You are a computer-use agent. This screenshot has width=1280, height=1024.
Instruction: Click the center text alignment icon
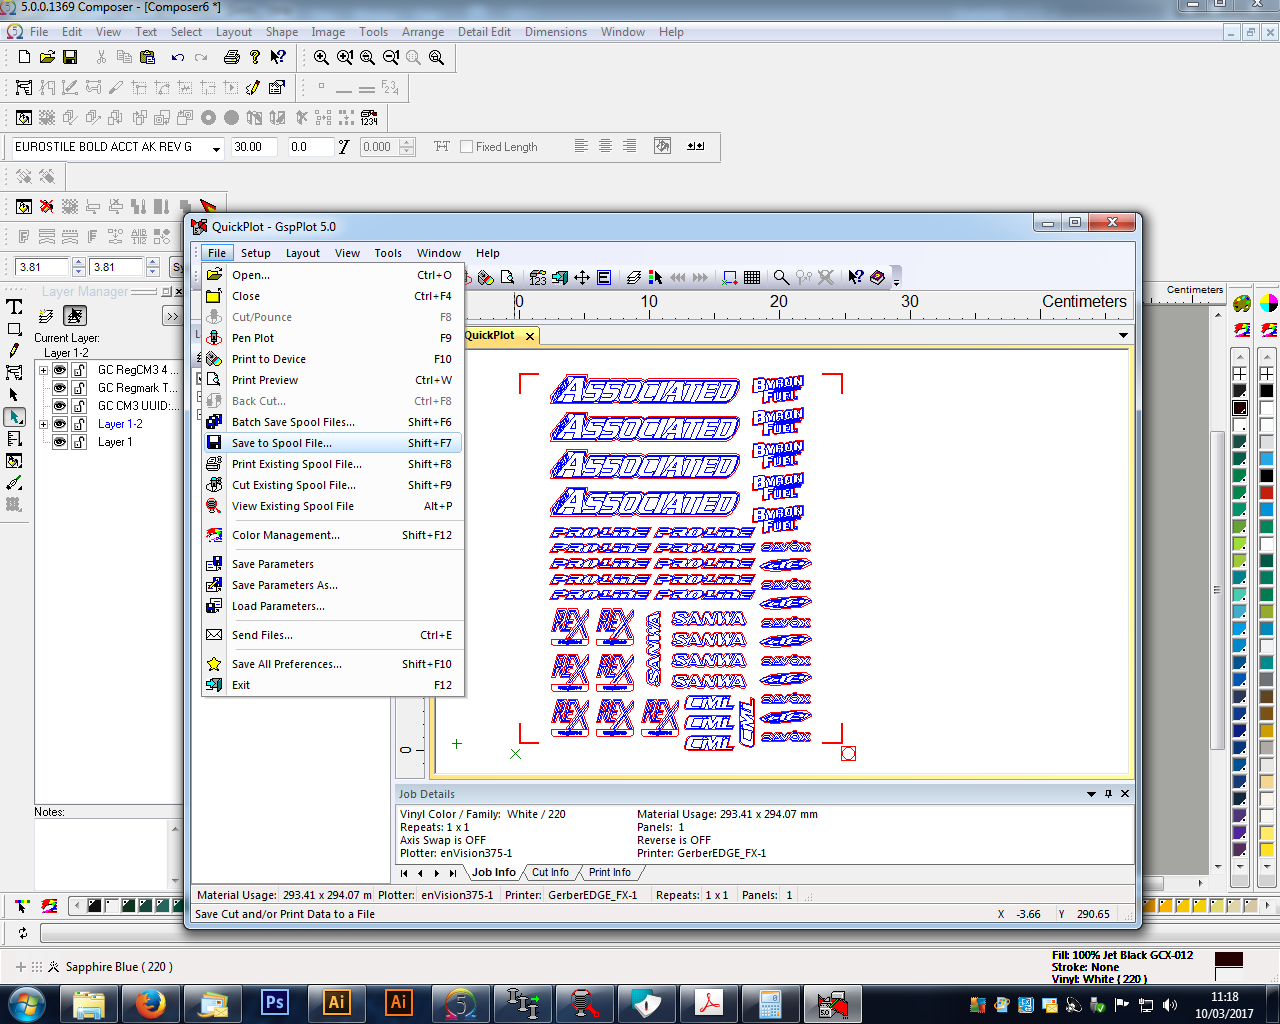point(605,146)
